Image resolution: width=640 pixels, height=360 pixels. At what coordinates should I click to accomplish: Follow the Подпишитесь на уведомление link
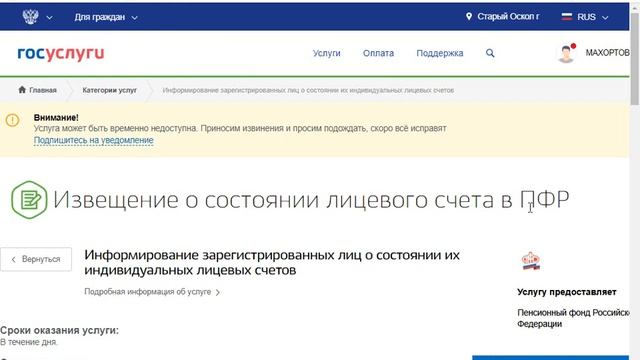pyautogui.click(x=93, y=140)
